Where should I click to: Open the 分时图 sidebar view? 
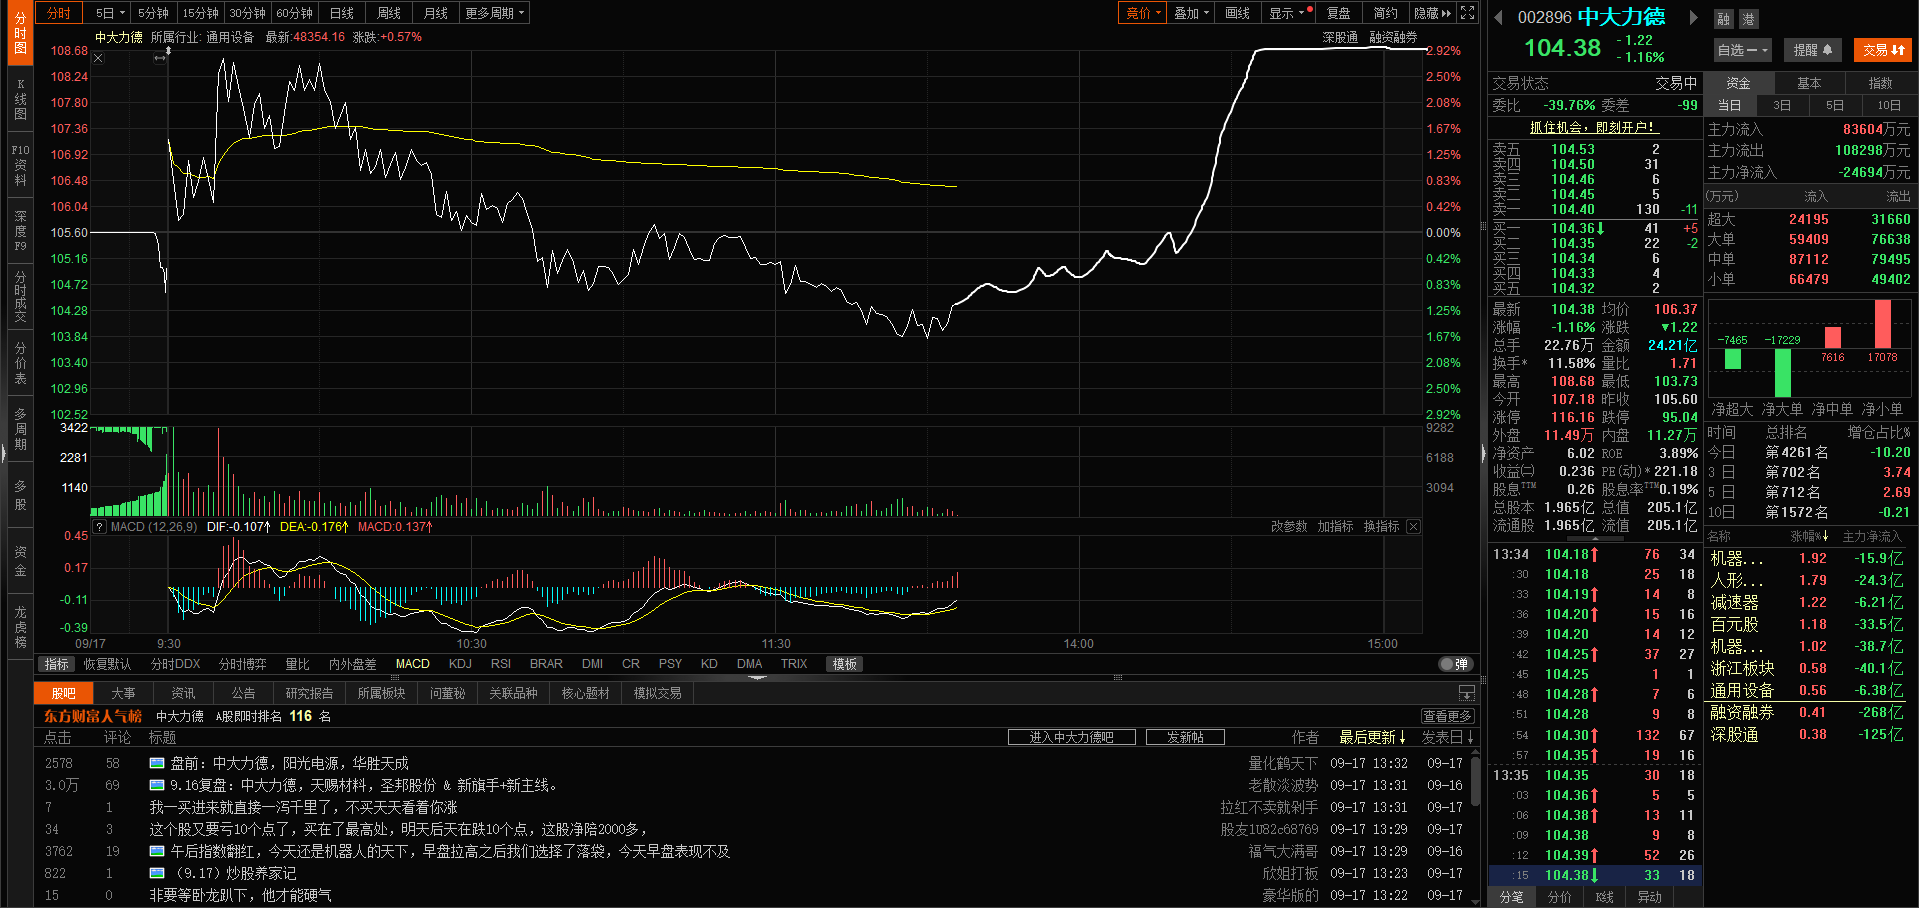pyautogui.click(x=20, y=33)
